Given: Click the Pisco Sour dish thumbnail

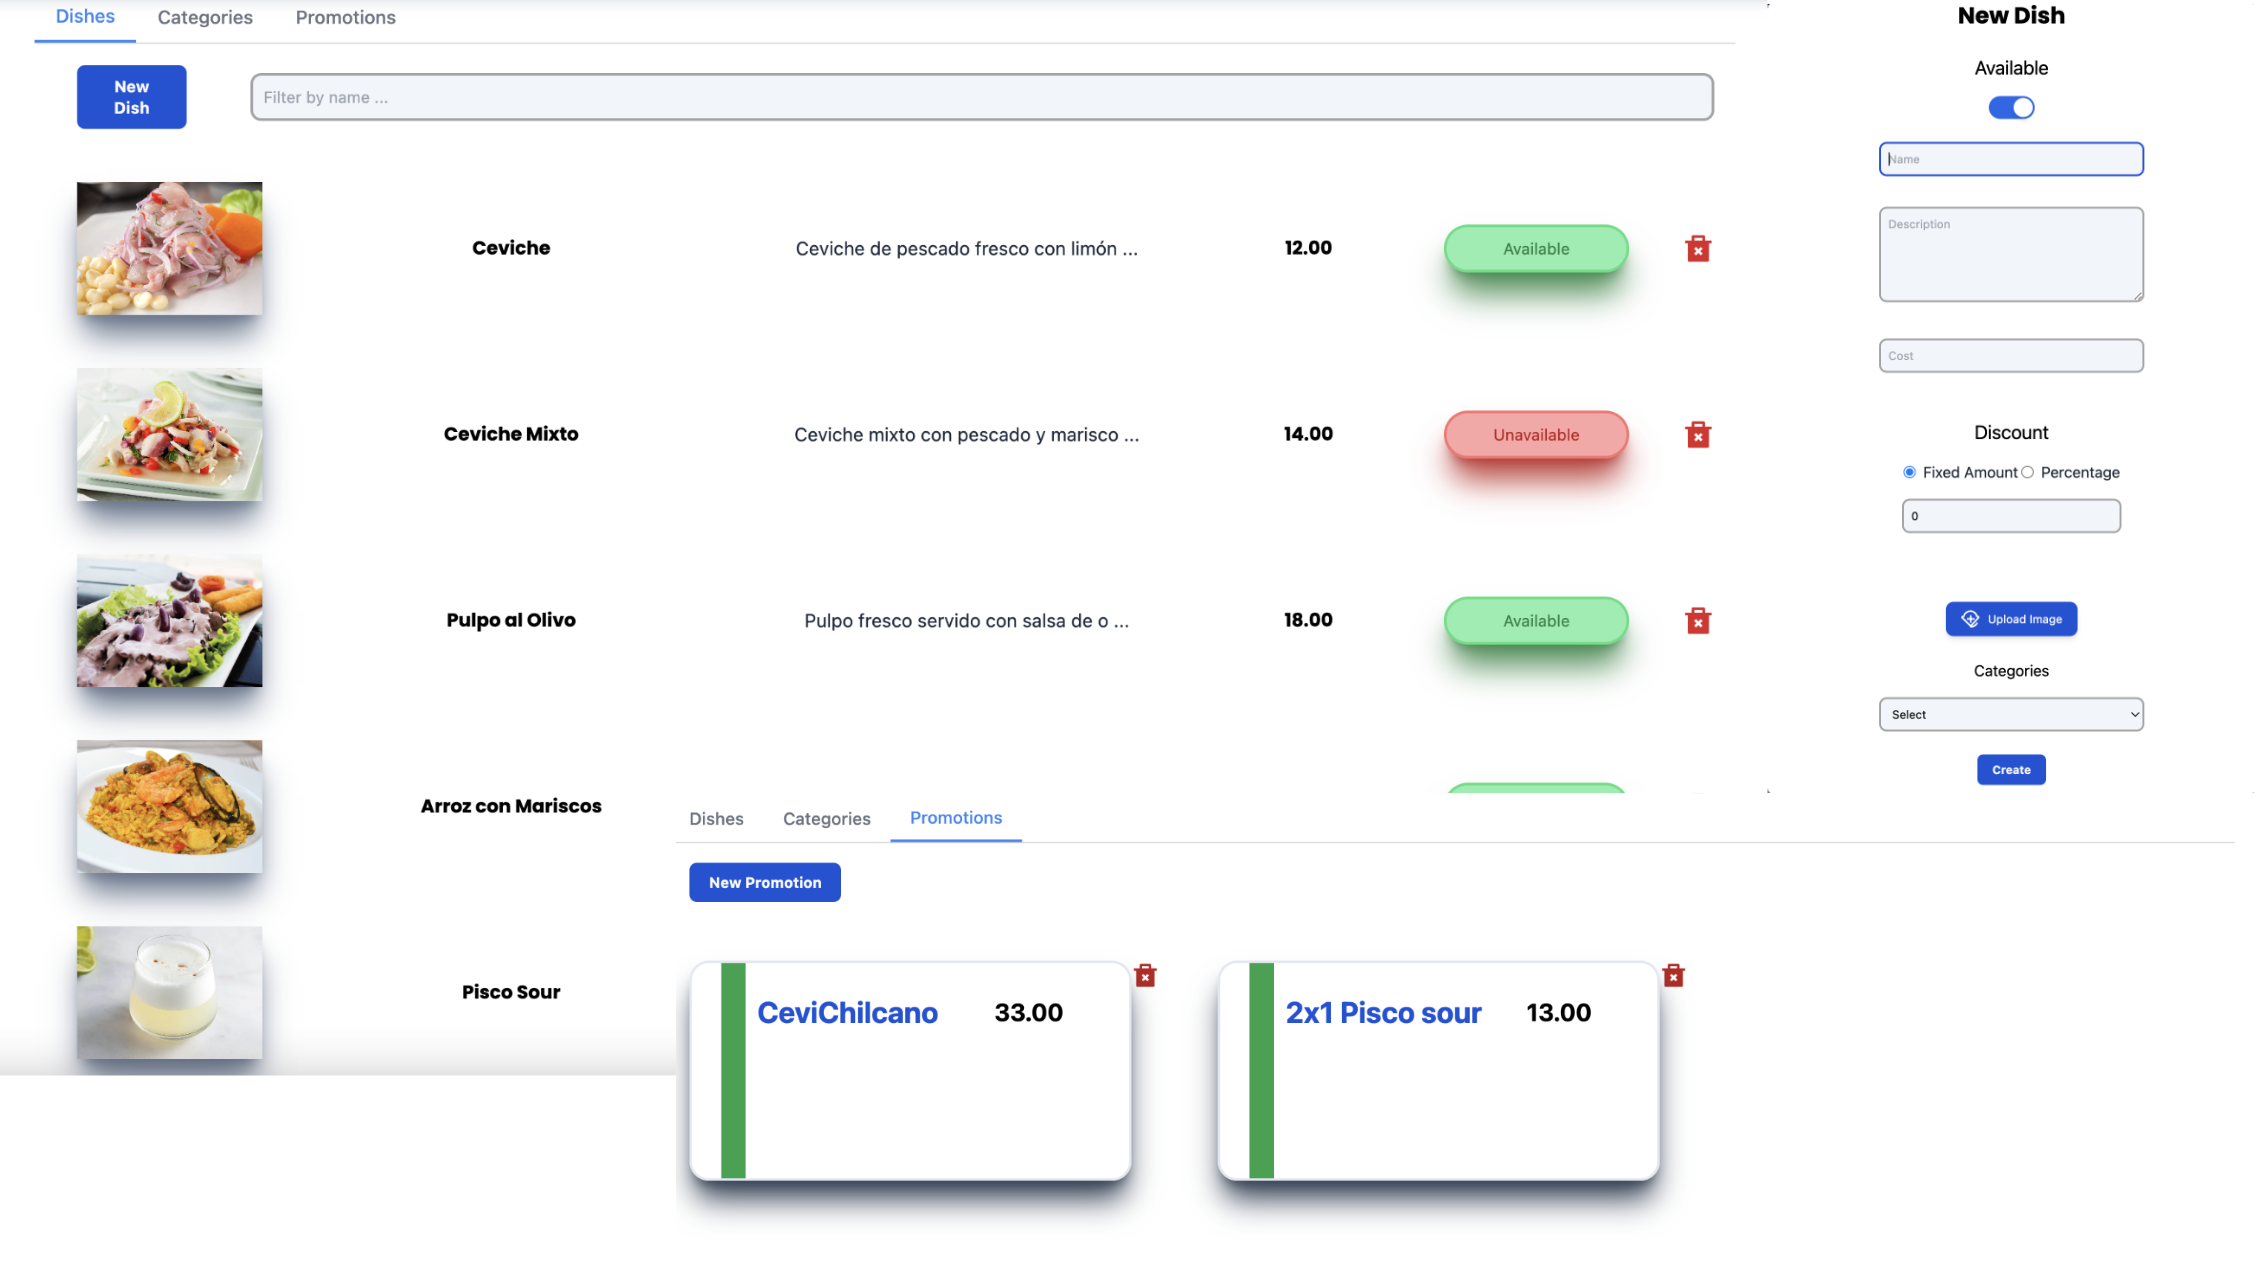Looking at the screenshot, I should [170, 992].
